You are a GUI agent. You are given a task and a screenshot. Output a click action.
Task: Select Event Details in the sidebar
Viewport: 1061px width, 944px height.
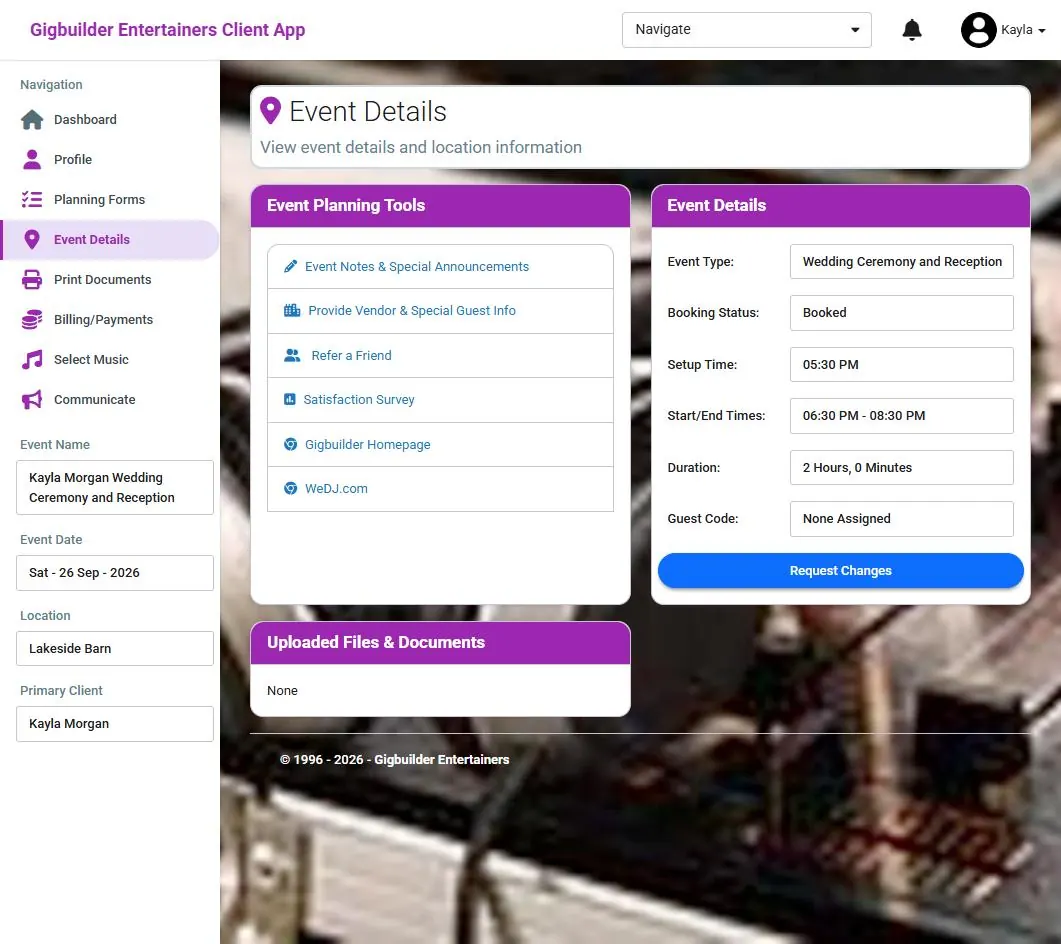(110, 240)
